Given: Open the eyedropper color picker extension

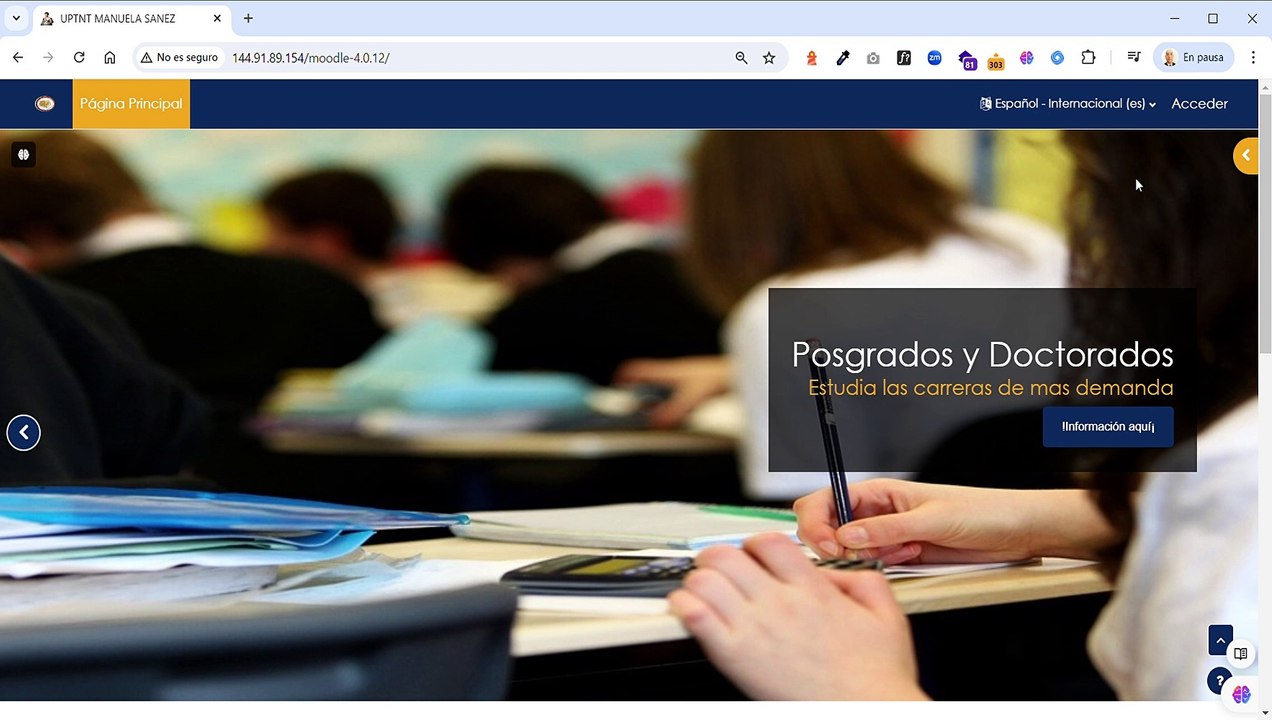Looking at the screenshot, I should coord(843,58).
